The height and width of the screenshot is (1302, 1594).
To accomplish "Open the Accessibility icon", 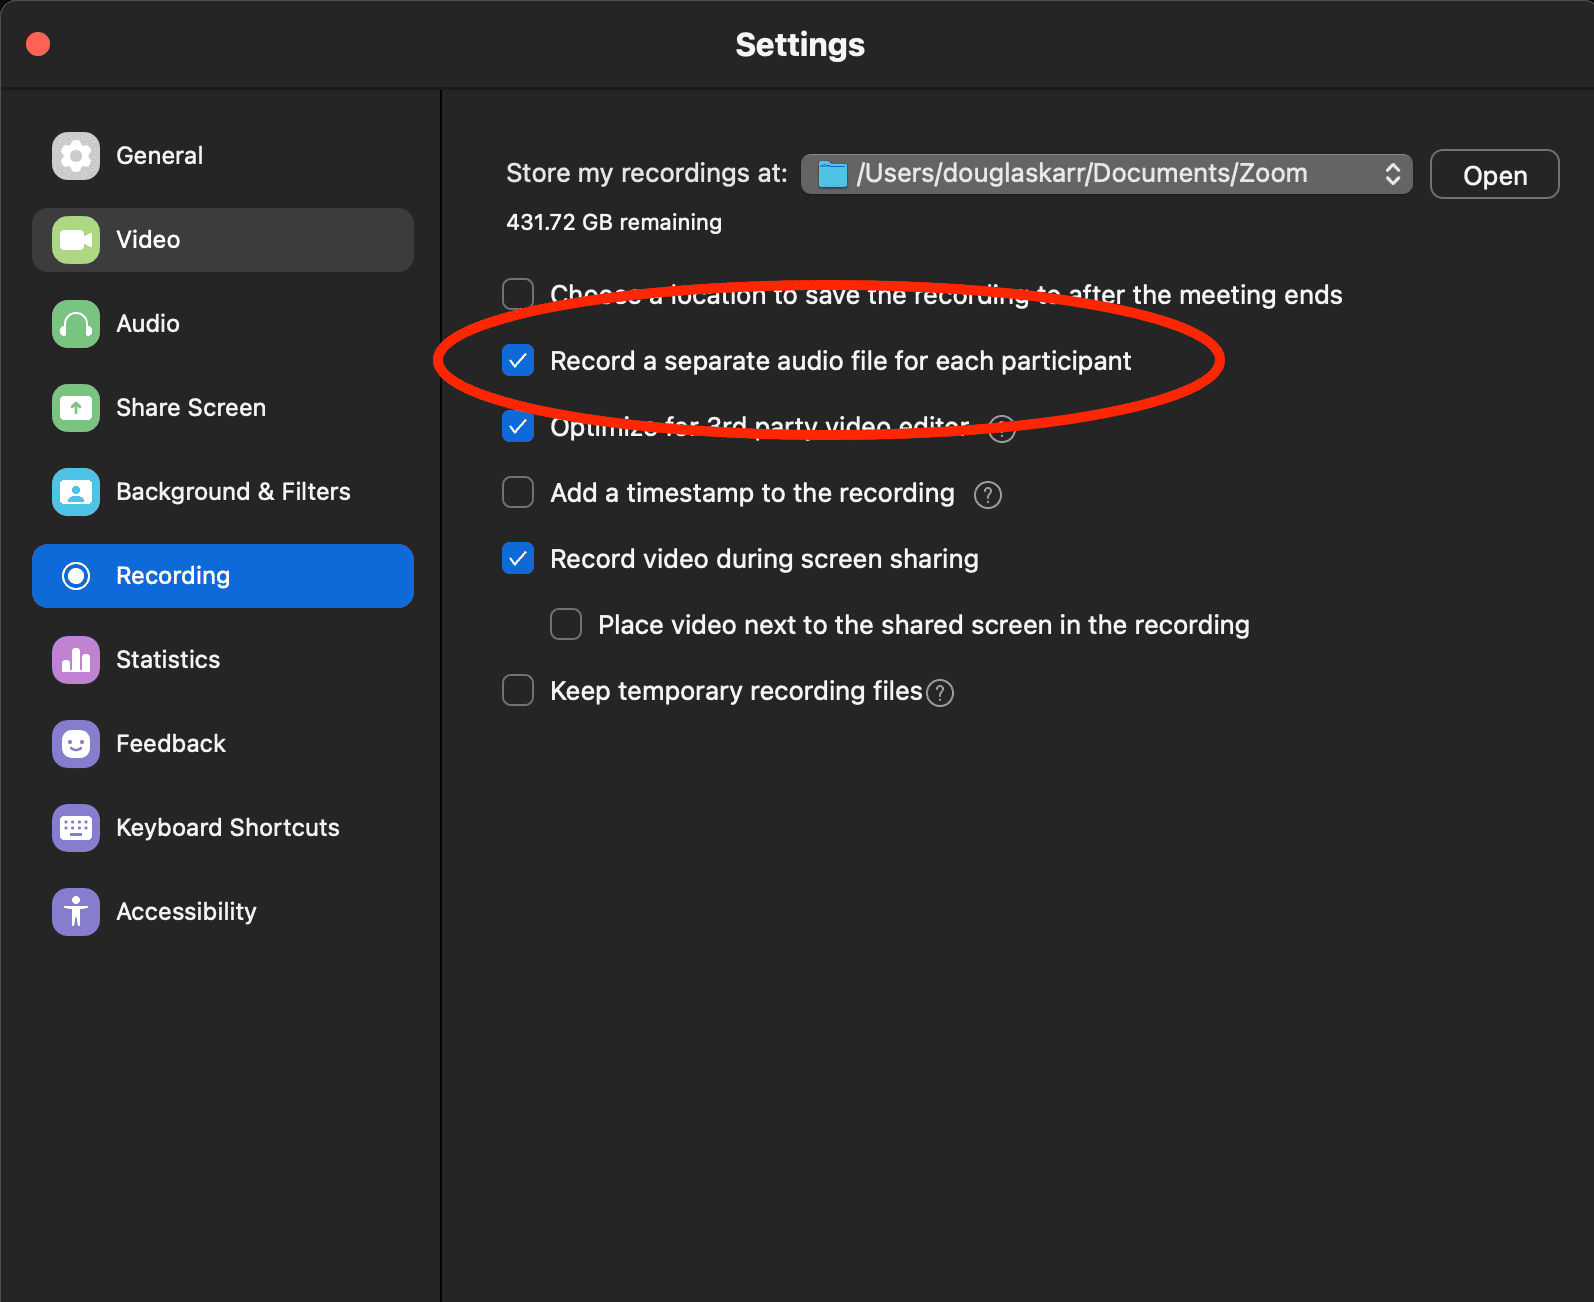I will point(76,912).
